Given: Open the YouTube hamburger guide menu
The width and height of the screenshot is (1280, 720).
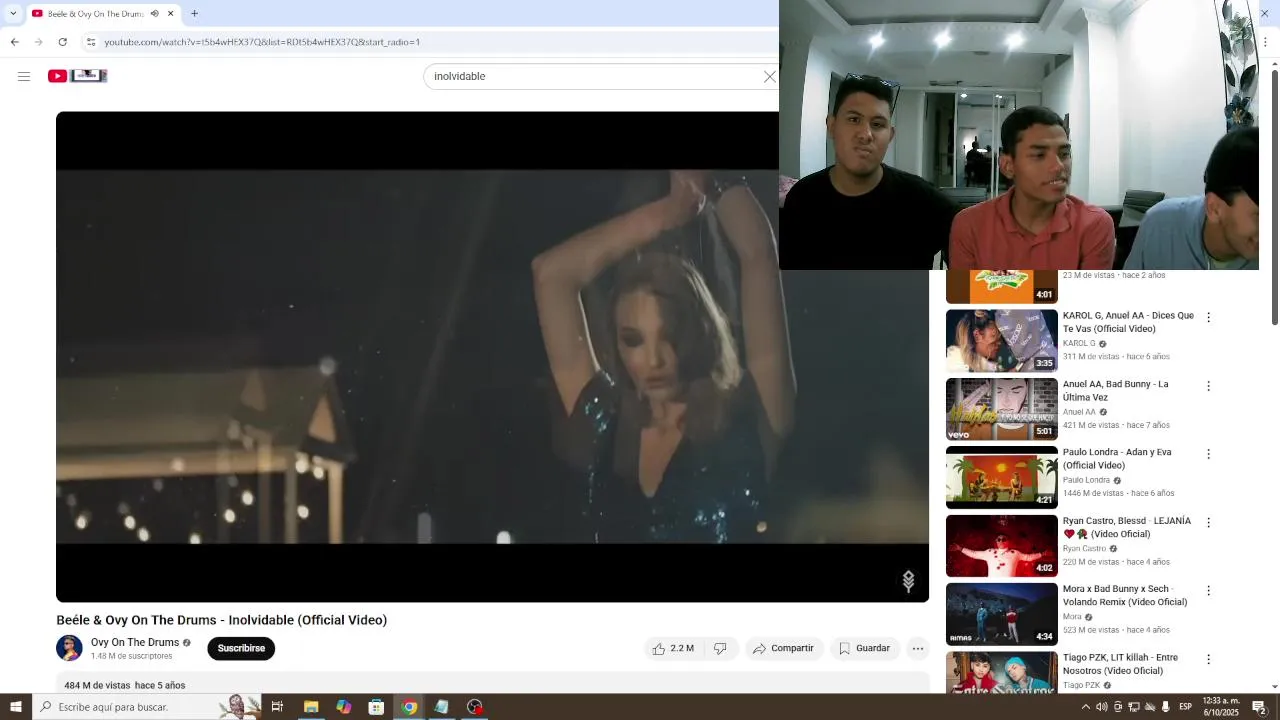Looking at the screenshot, I should [x=24, y=76].
